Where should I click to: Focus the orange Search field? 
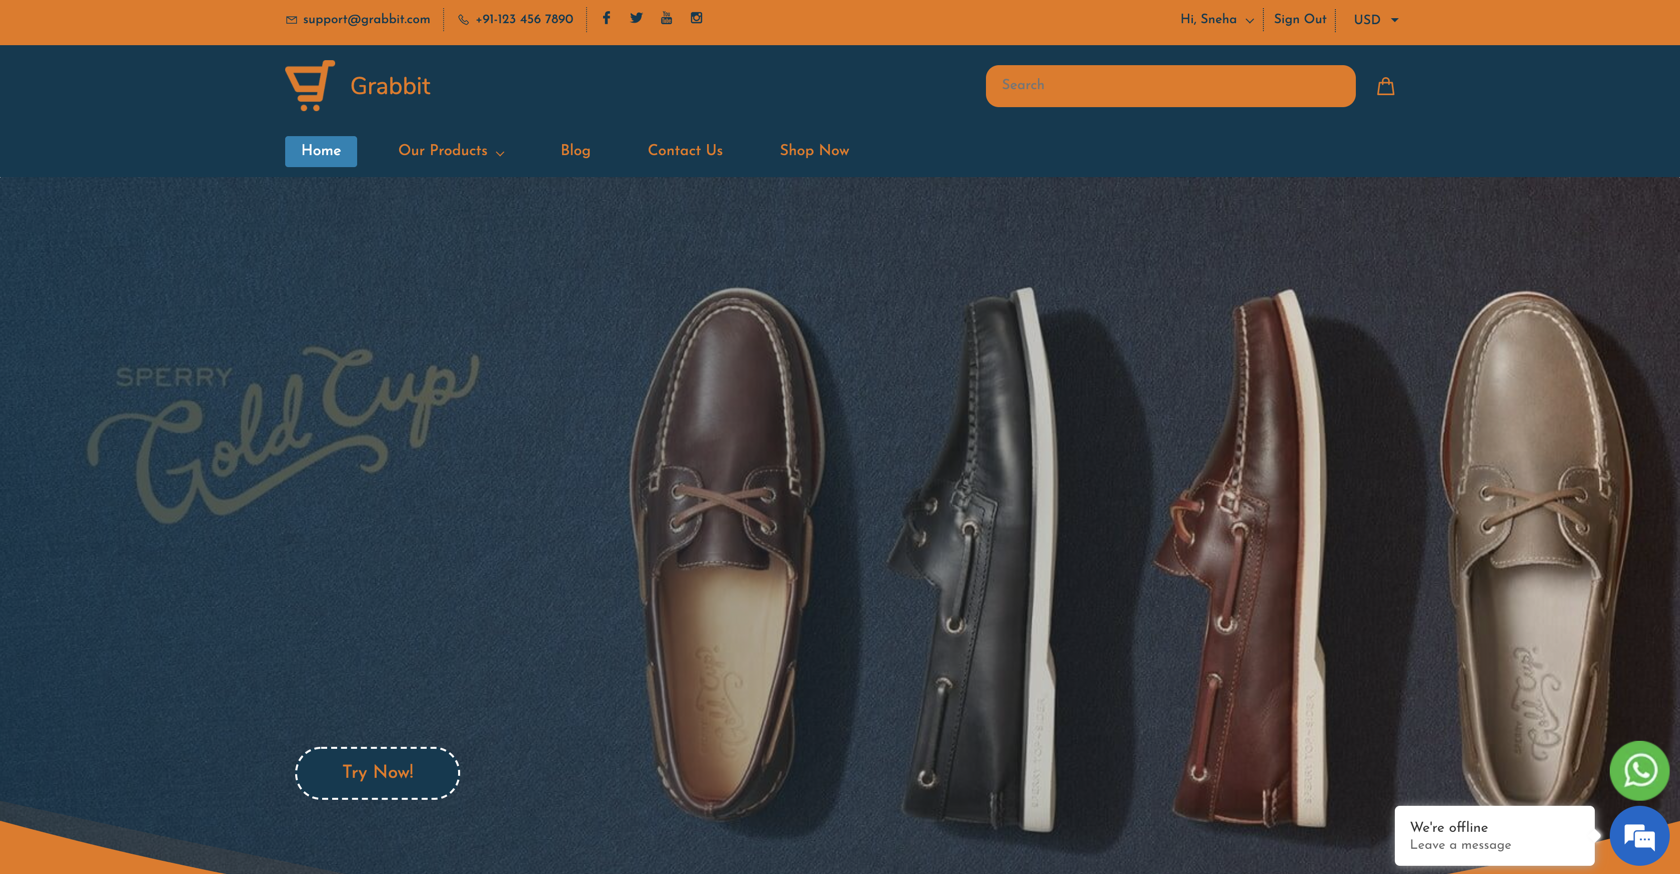(1170, 86)
